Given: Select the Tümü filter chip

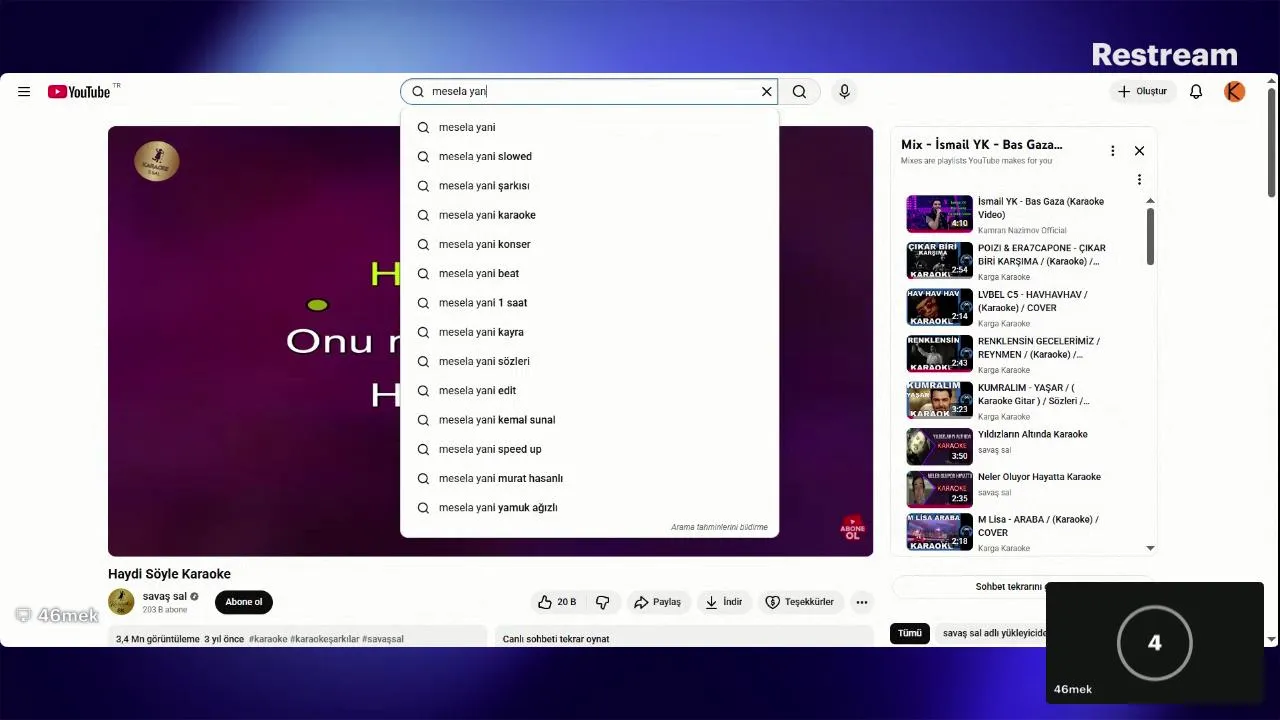Looking at the screenshot, I should (x=909, y=633).
